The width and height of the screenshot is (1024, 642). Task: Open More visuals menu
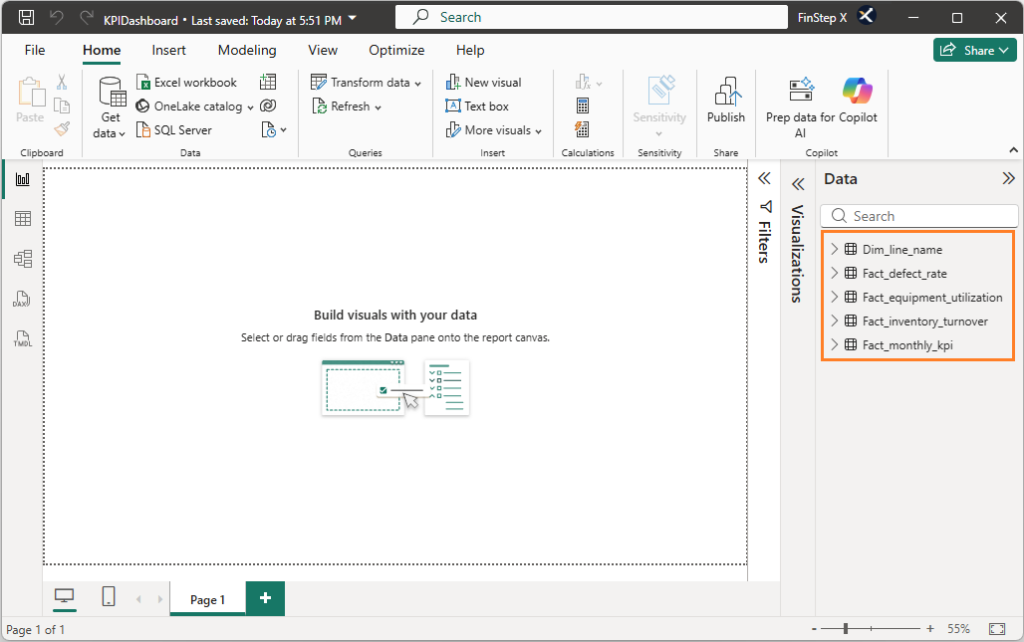click(x=494, y=130)
